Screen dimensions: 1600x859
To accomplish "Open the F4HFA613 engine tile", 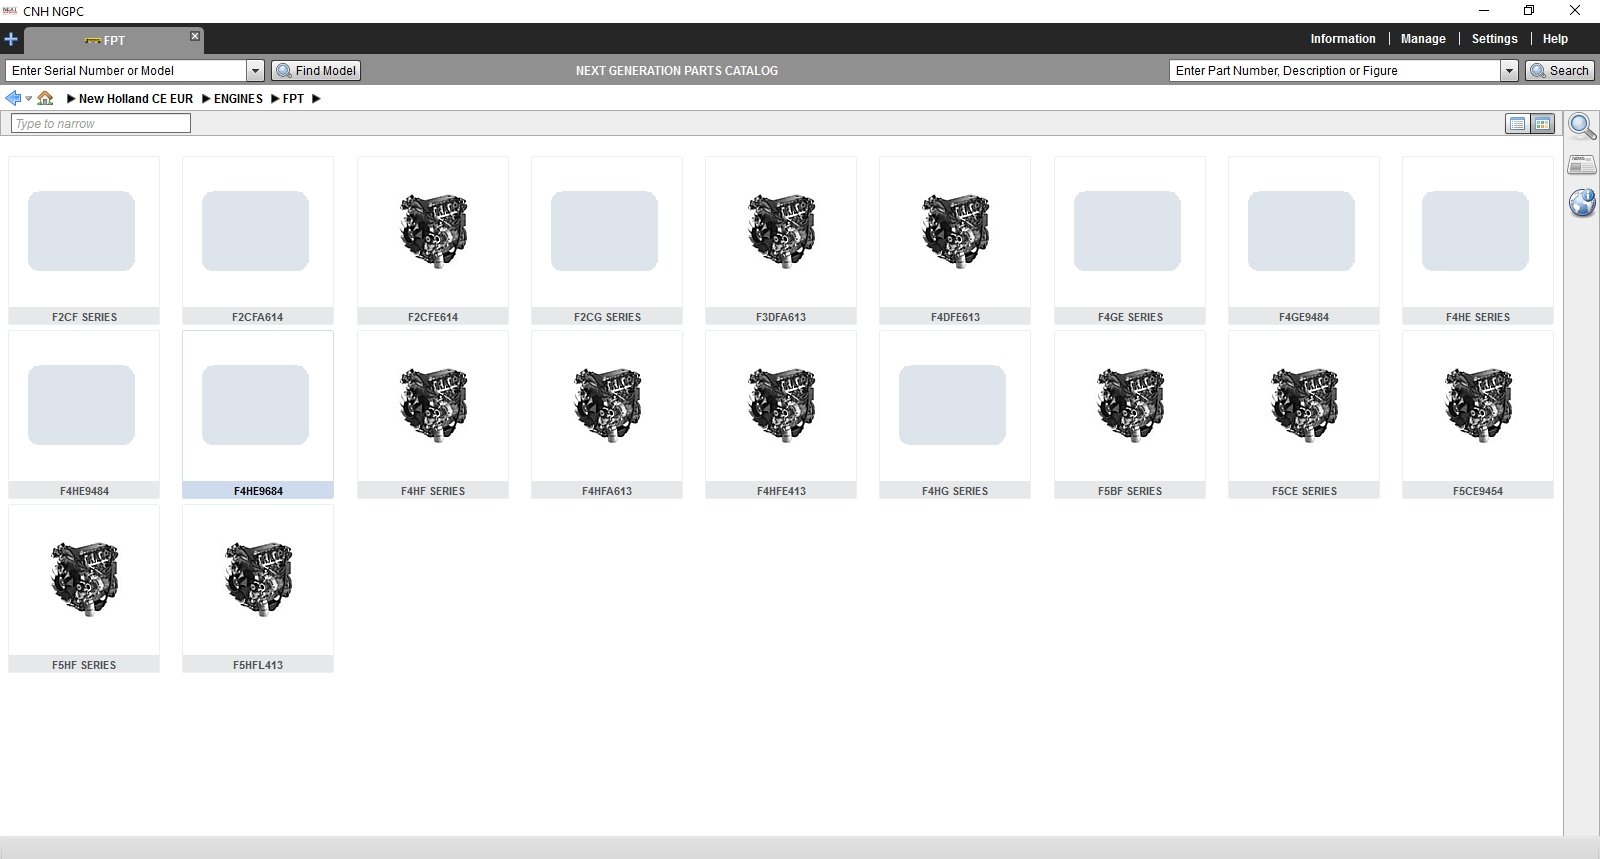I will [607, 414].
